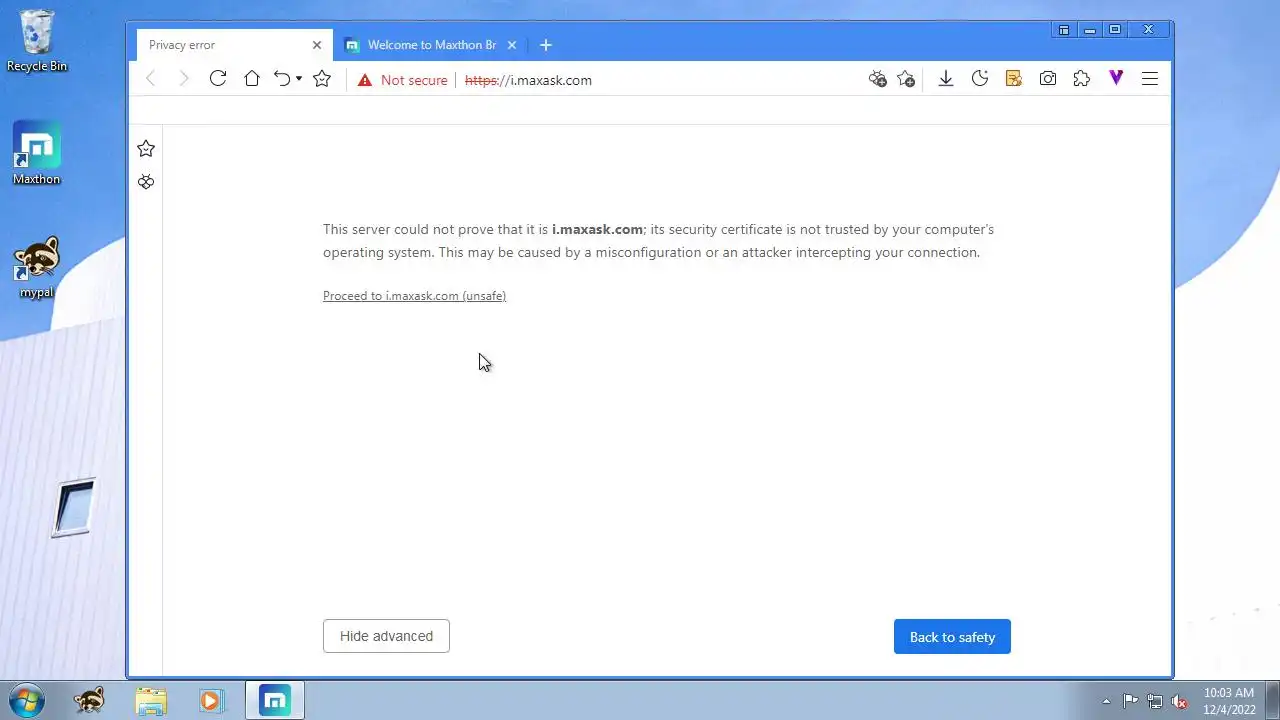Open the file explorer taskbar icon

(151, 700)
